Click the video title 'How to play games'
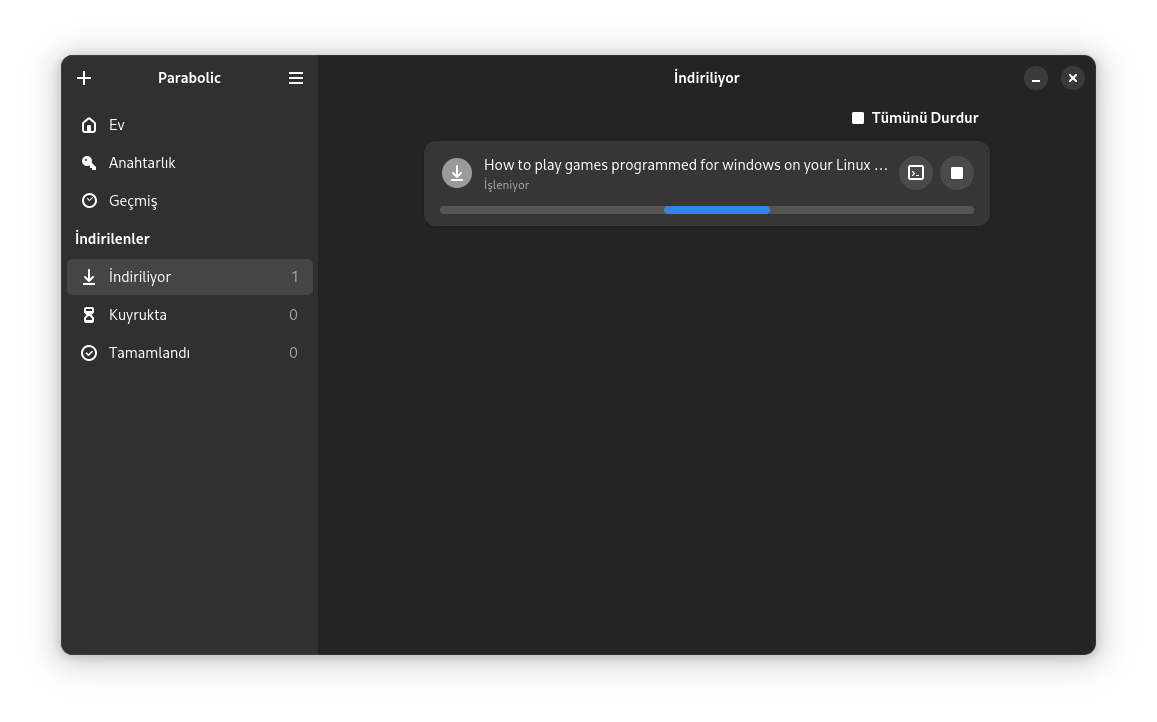 click(x=685, y=165)
